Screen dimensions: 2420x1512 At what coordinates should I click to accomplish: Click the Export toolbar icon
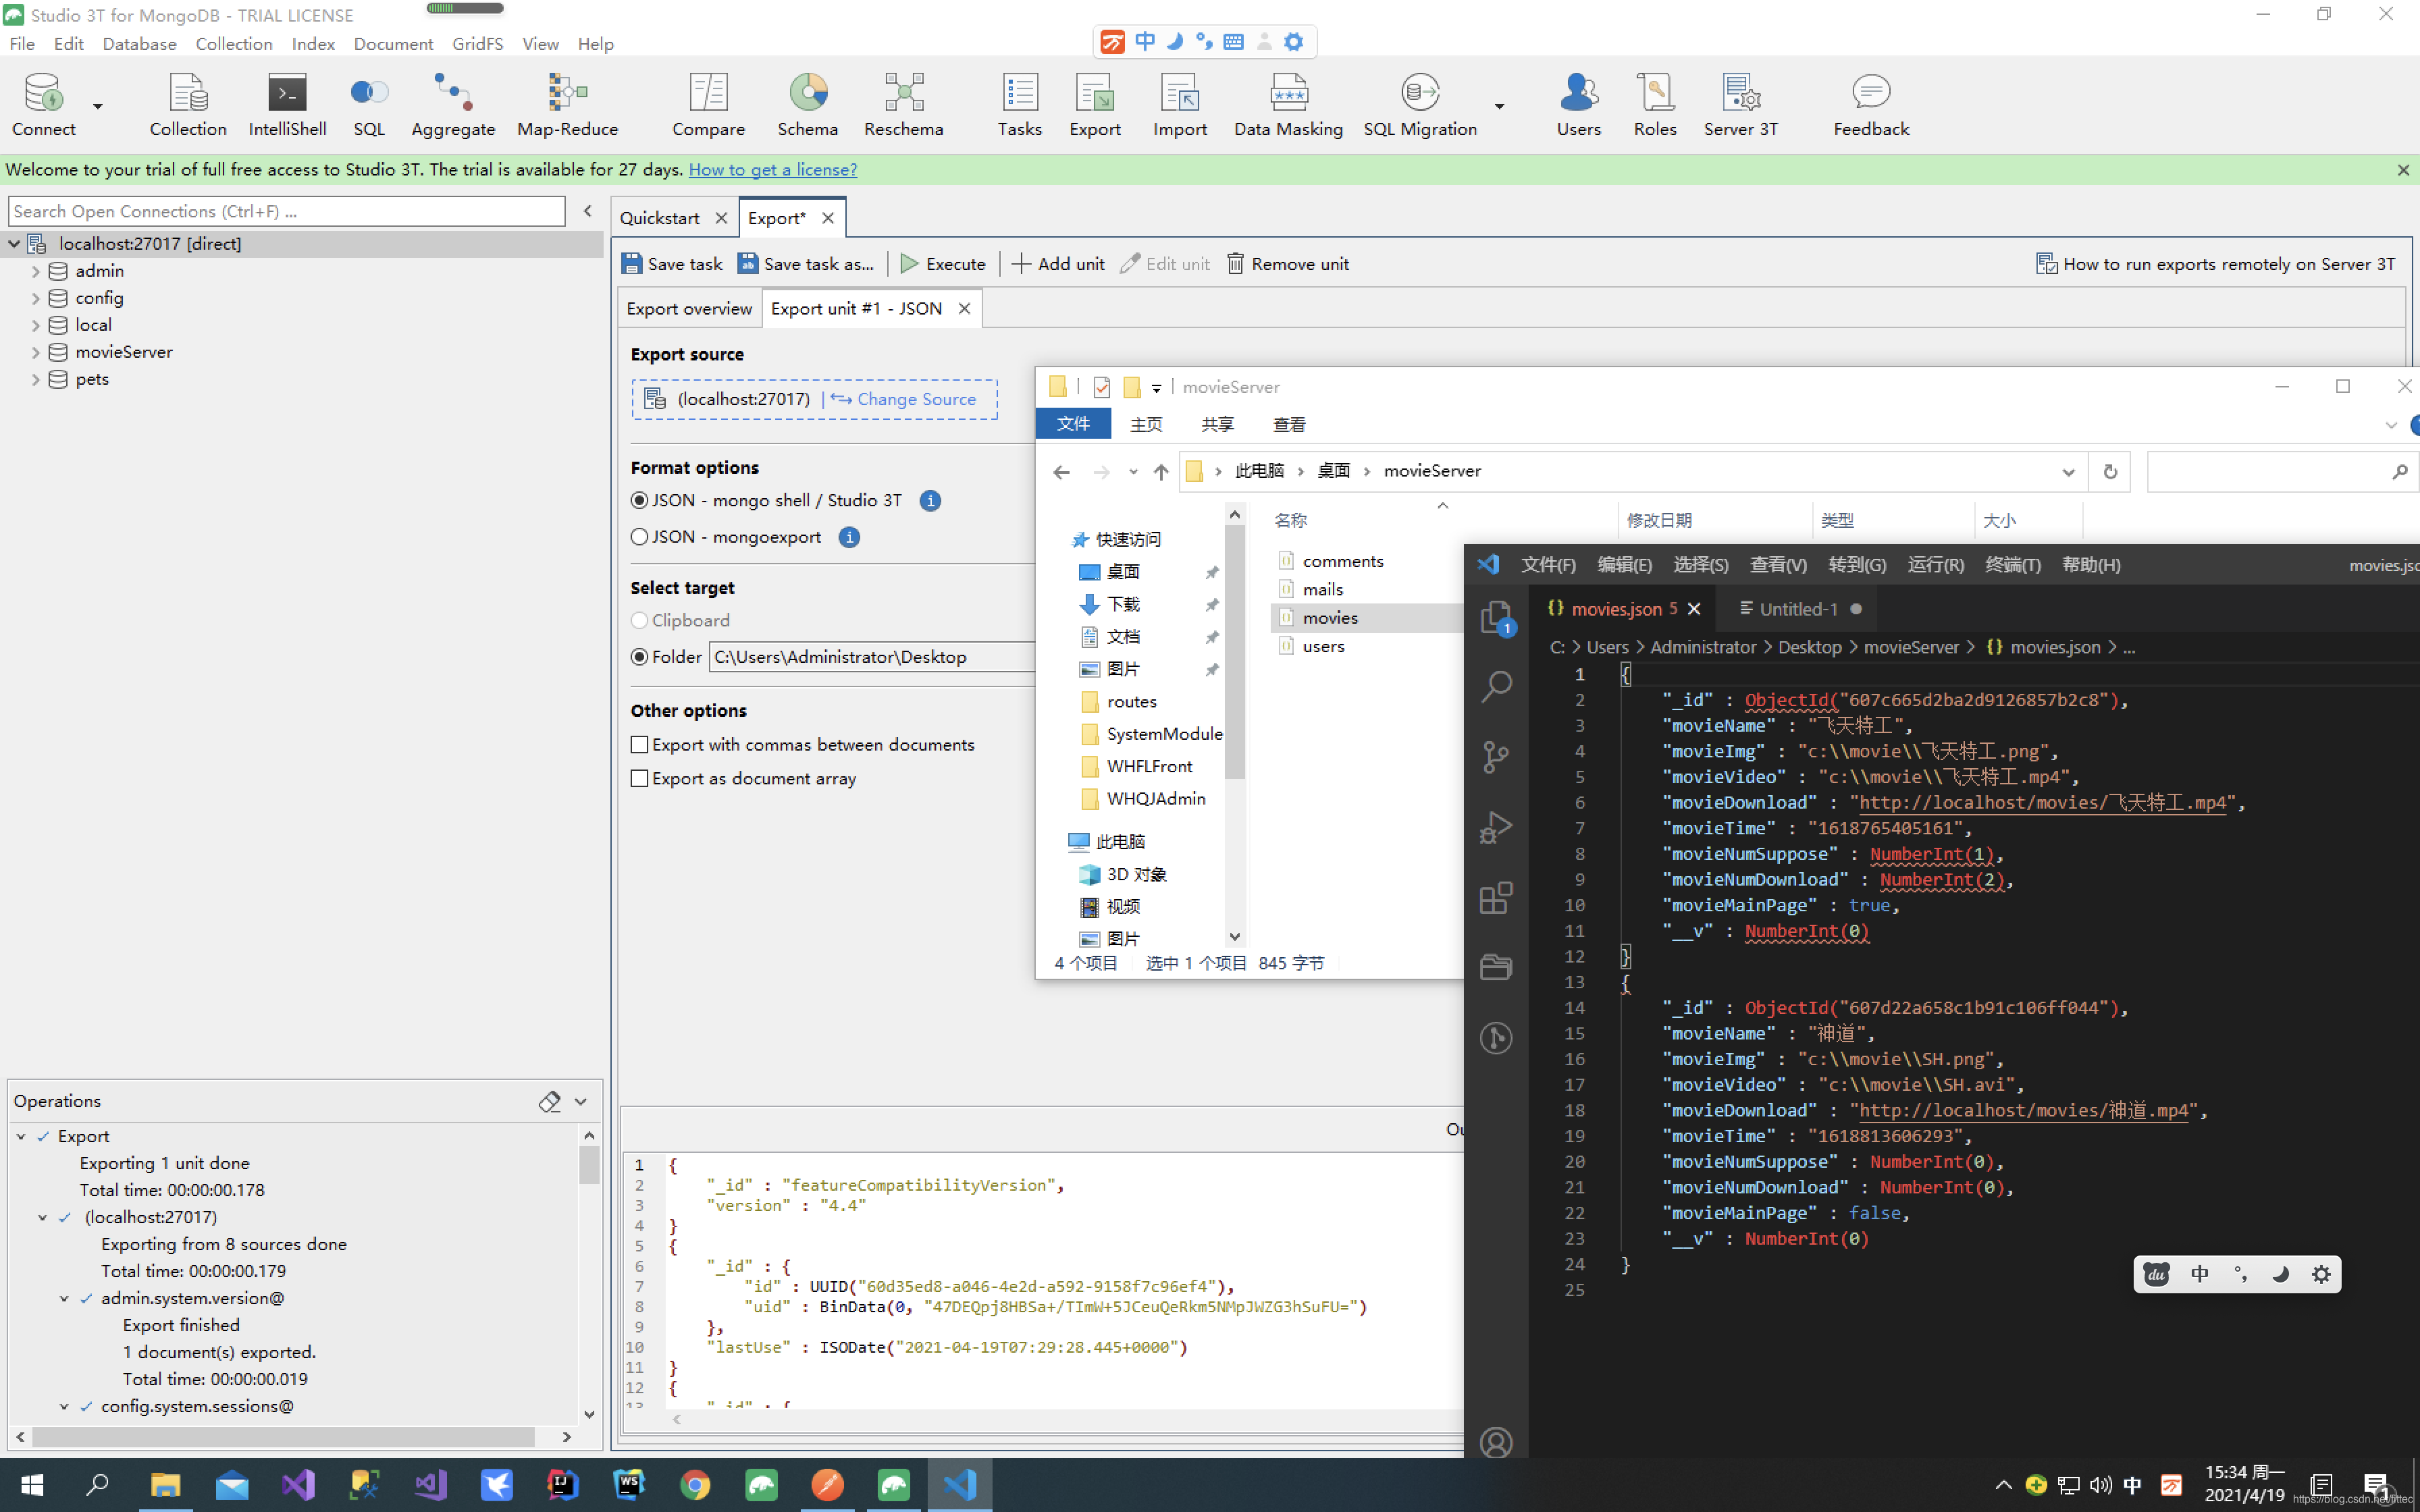point(1095,104)
